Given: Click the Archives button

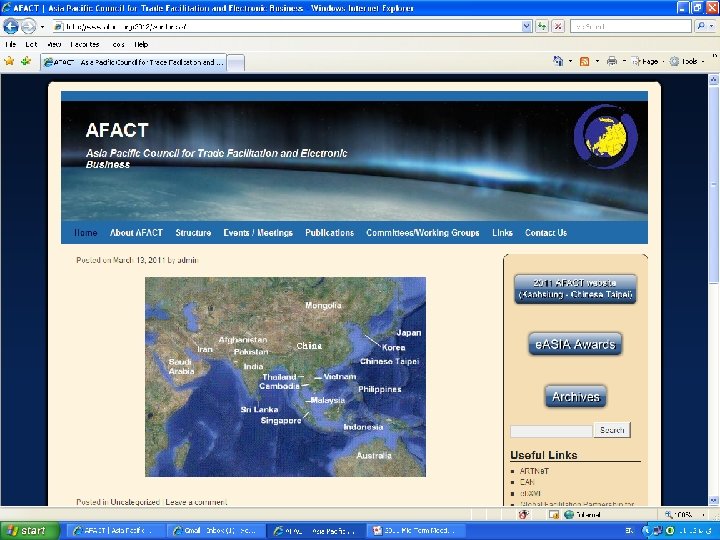Looking at the screenshot, I should pos(576,396).
